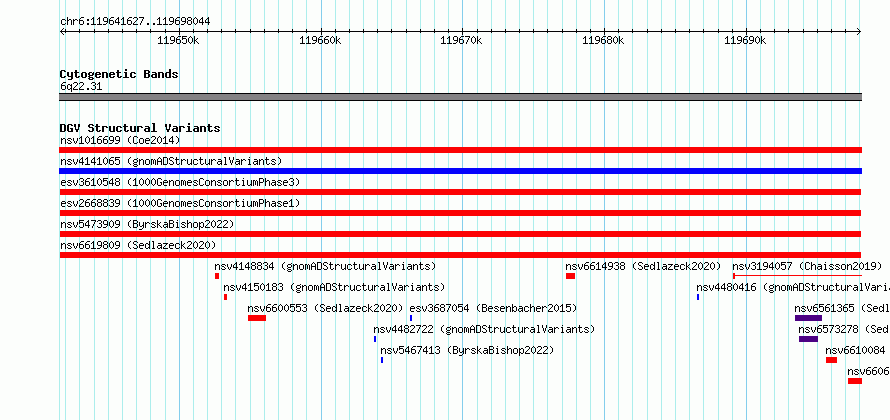
Task: Click the right arrowhead of the ruler
Action: pos(859,32)
